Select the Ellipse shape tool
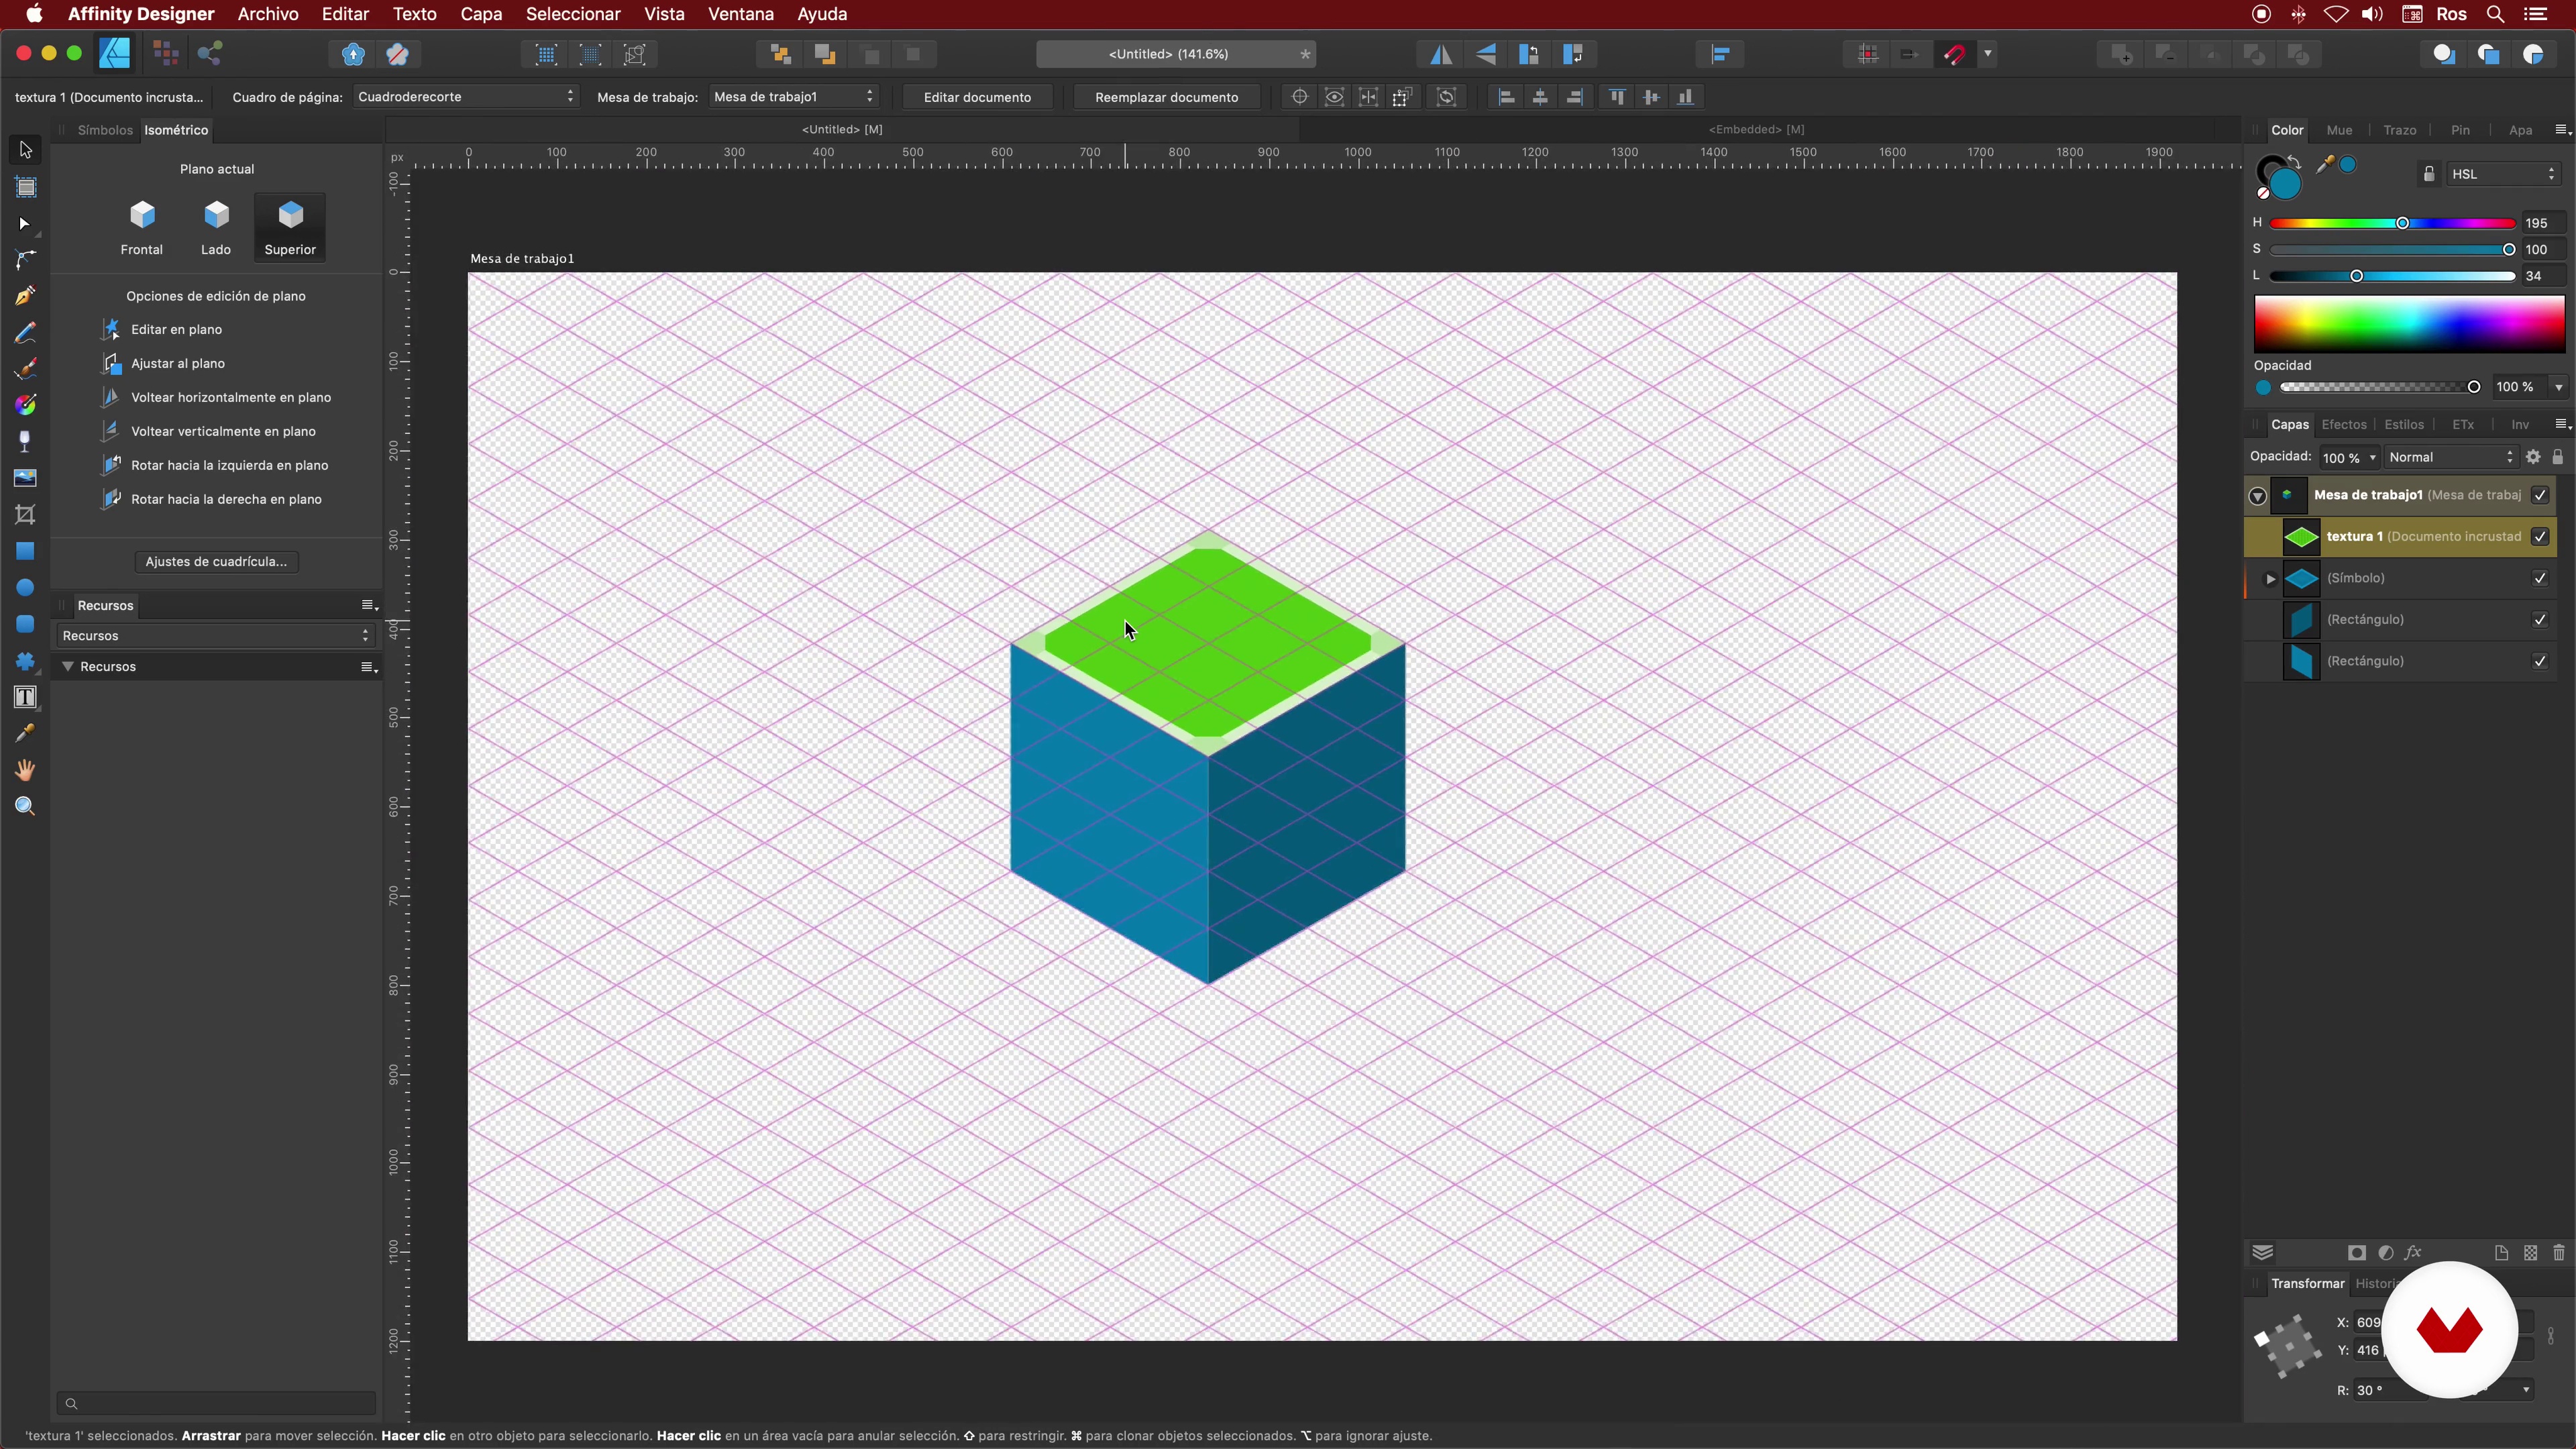This screenshot has width=2576, height=1449. coord(25,587)
